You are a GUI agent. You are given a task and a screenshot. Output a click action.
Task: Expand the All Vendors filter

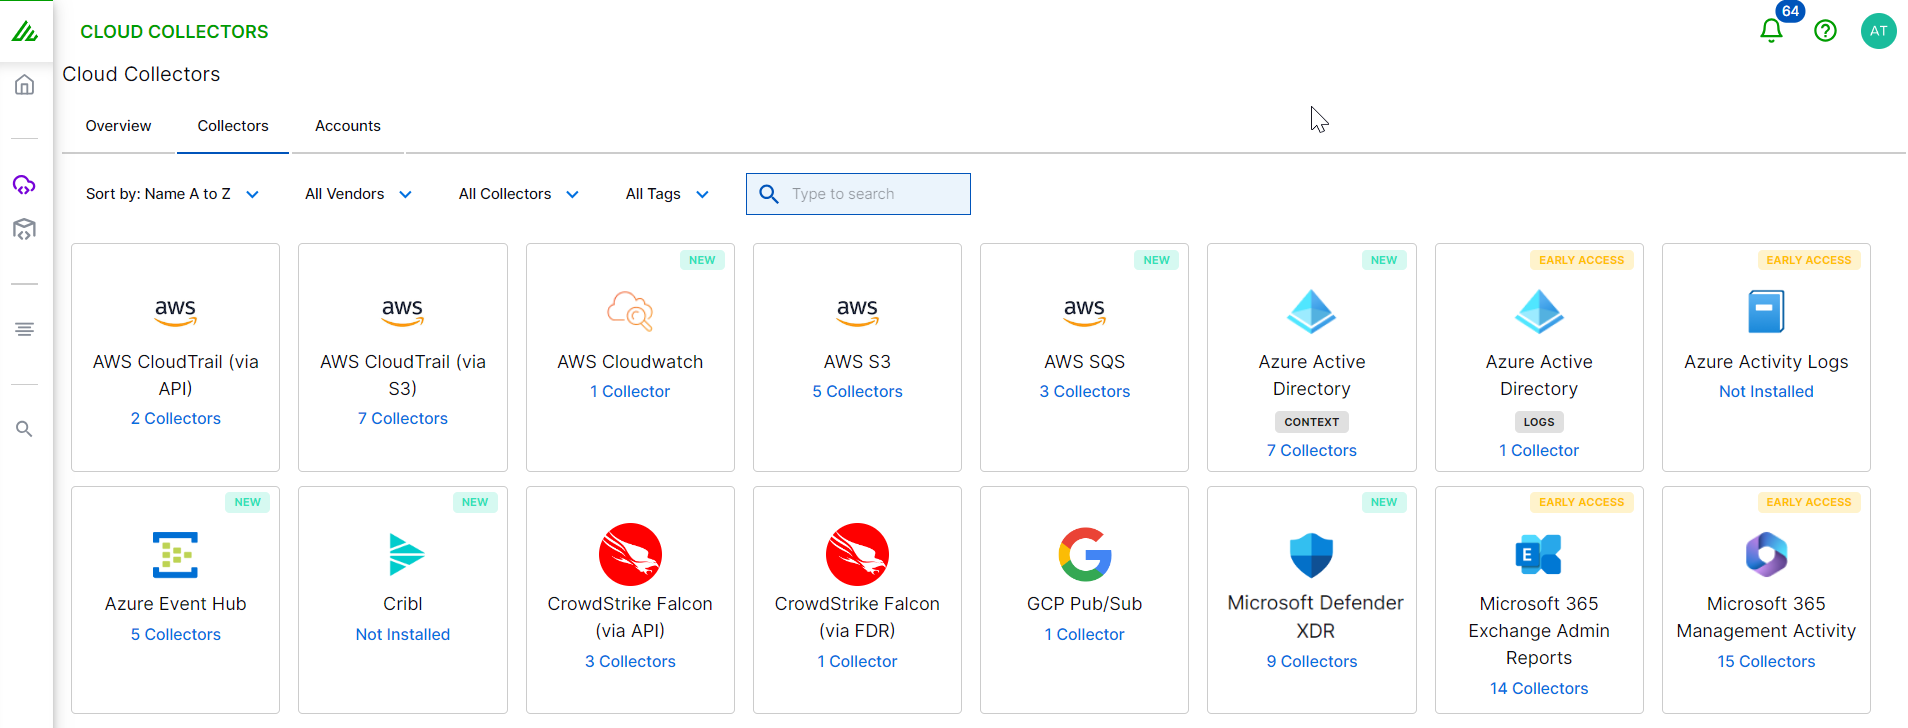358,194
